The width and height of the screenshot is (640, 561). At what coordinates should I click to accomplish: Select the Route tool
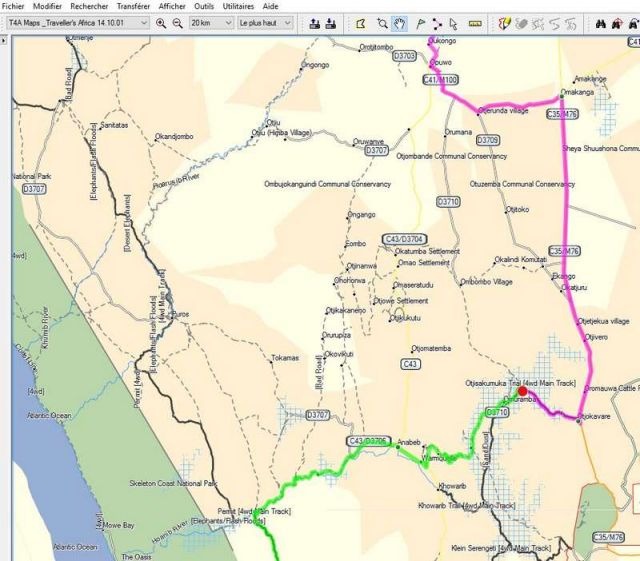(x=437, y=24)
